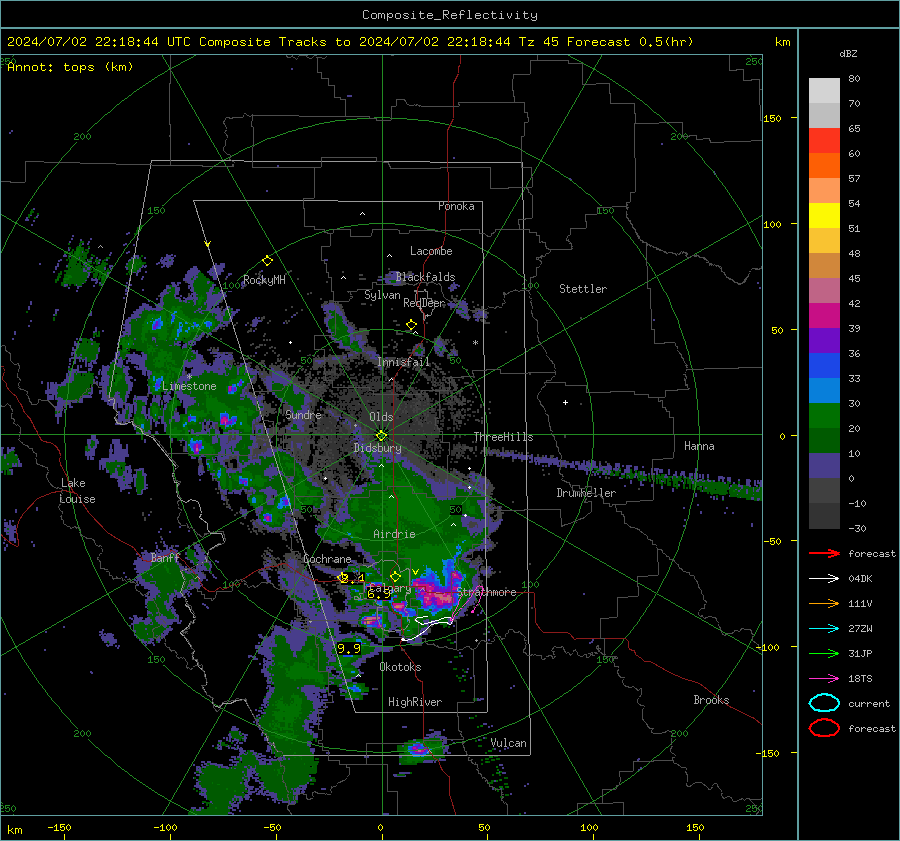Click the Limestone label
This screenshot has width=900, height=841.
(189, 386)
